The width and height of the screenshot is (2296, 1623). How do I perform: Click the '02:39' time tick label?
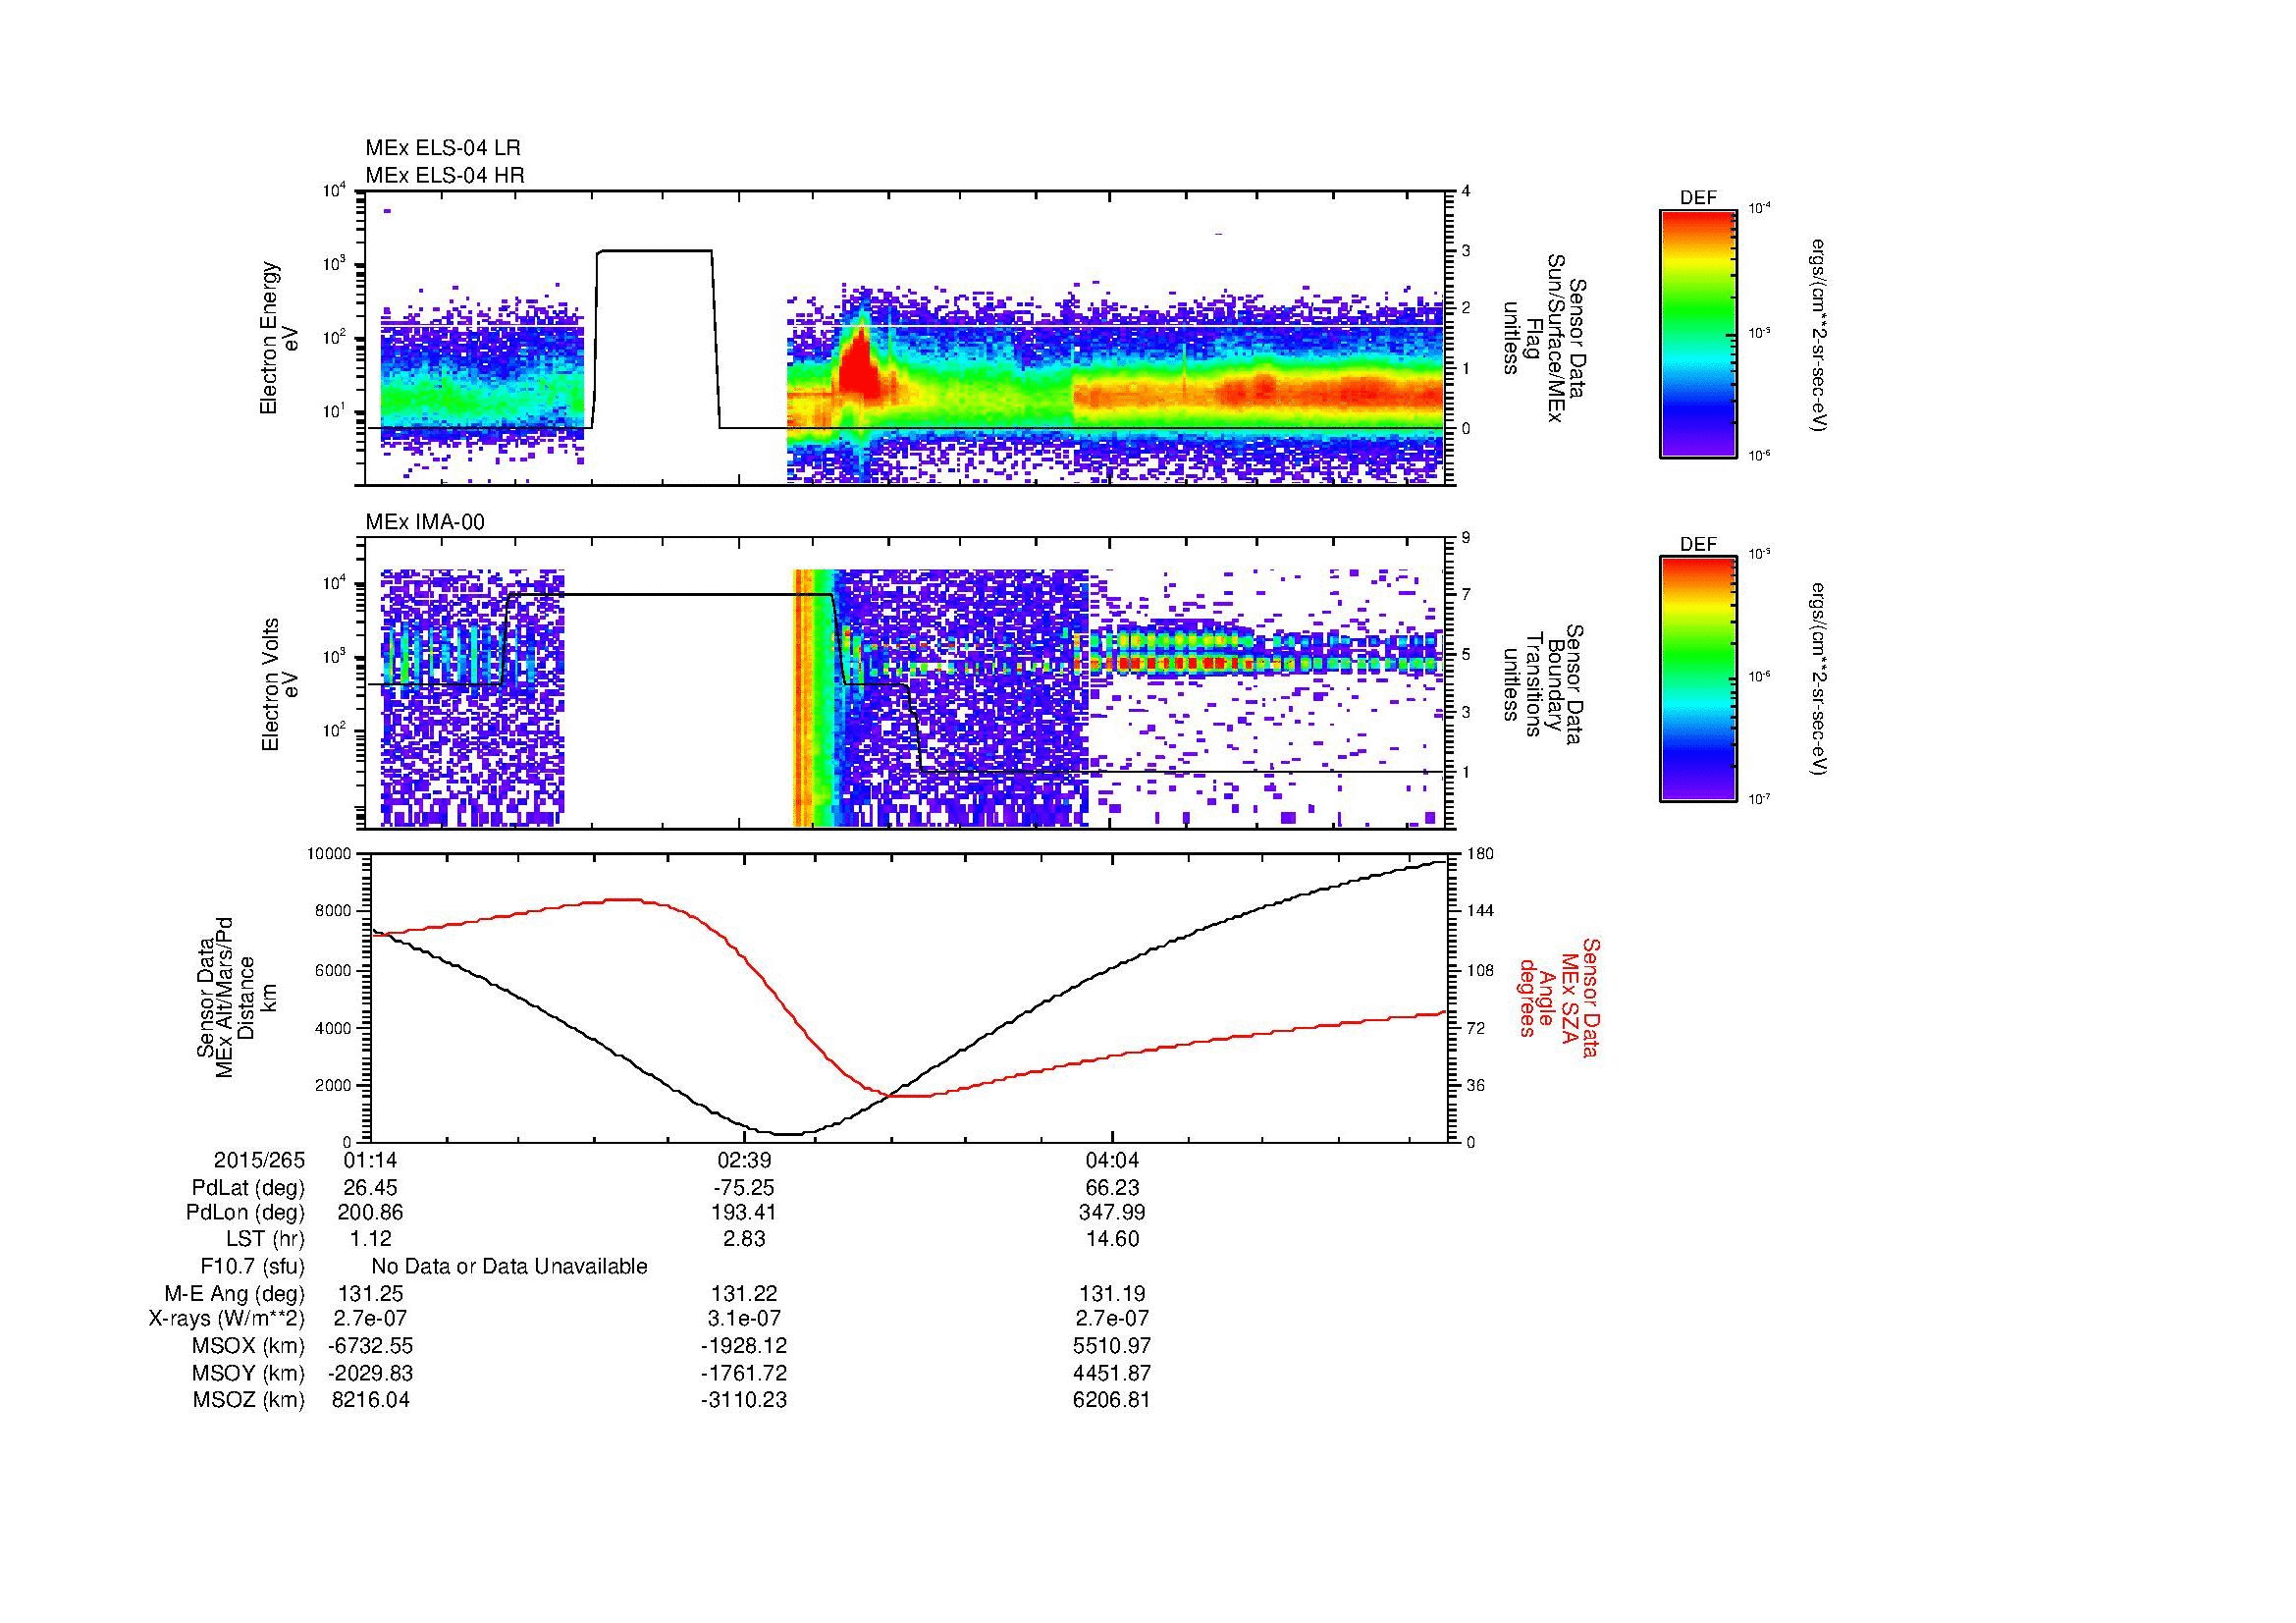[744, 1161]
